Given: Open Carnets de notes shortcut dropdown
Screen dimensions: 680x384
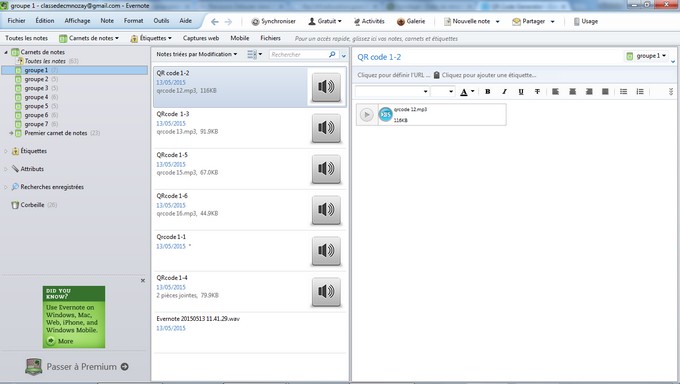Looking at the screenshot, I should [x=89, y=38].
